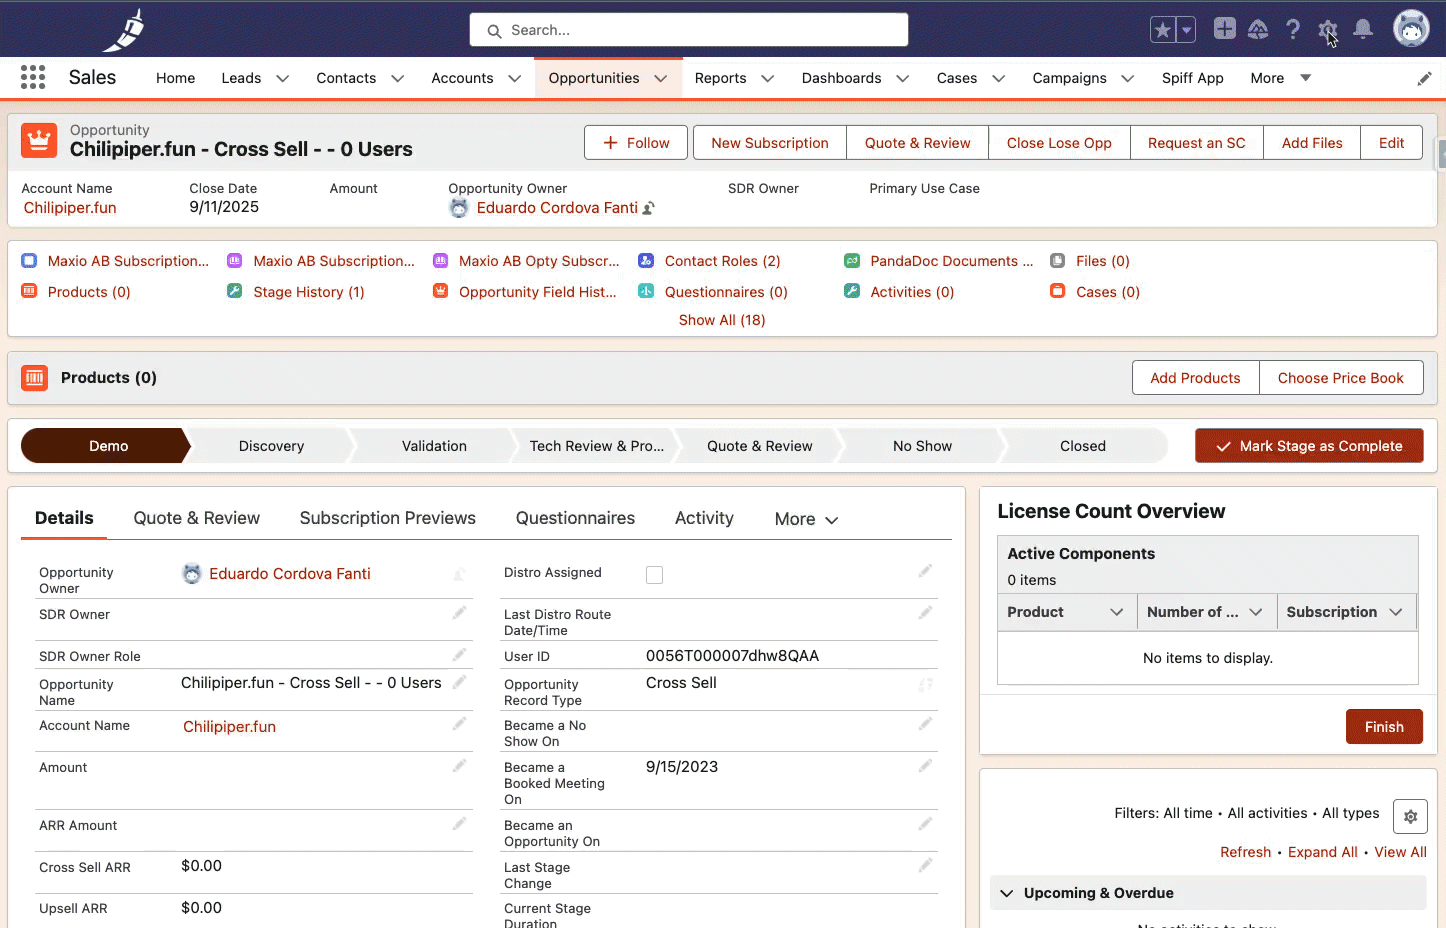Click the Favorites star icon
Screen dimensions: 1446x928
tap(1162, 30)
